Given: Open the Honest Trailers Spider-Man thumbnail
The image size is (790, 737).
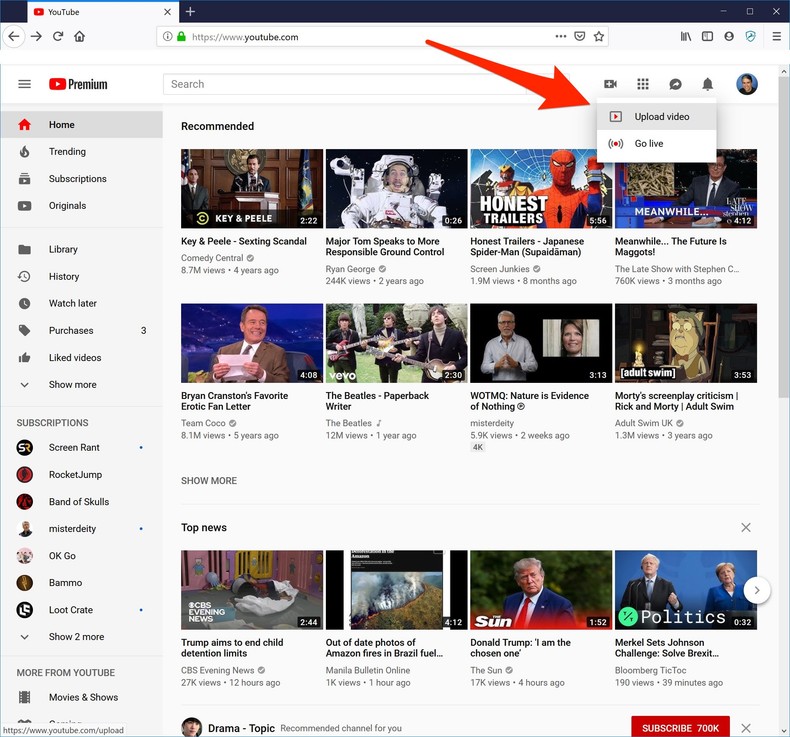Looking at the screenshot, I should click(x=541, y=189).
